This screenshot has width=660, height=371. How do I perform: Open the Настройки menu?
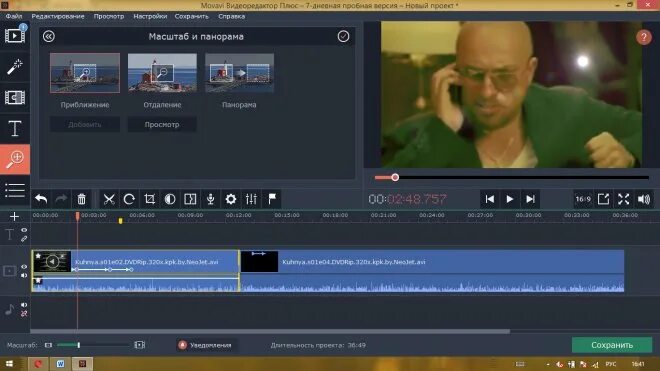point(150,16)
